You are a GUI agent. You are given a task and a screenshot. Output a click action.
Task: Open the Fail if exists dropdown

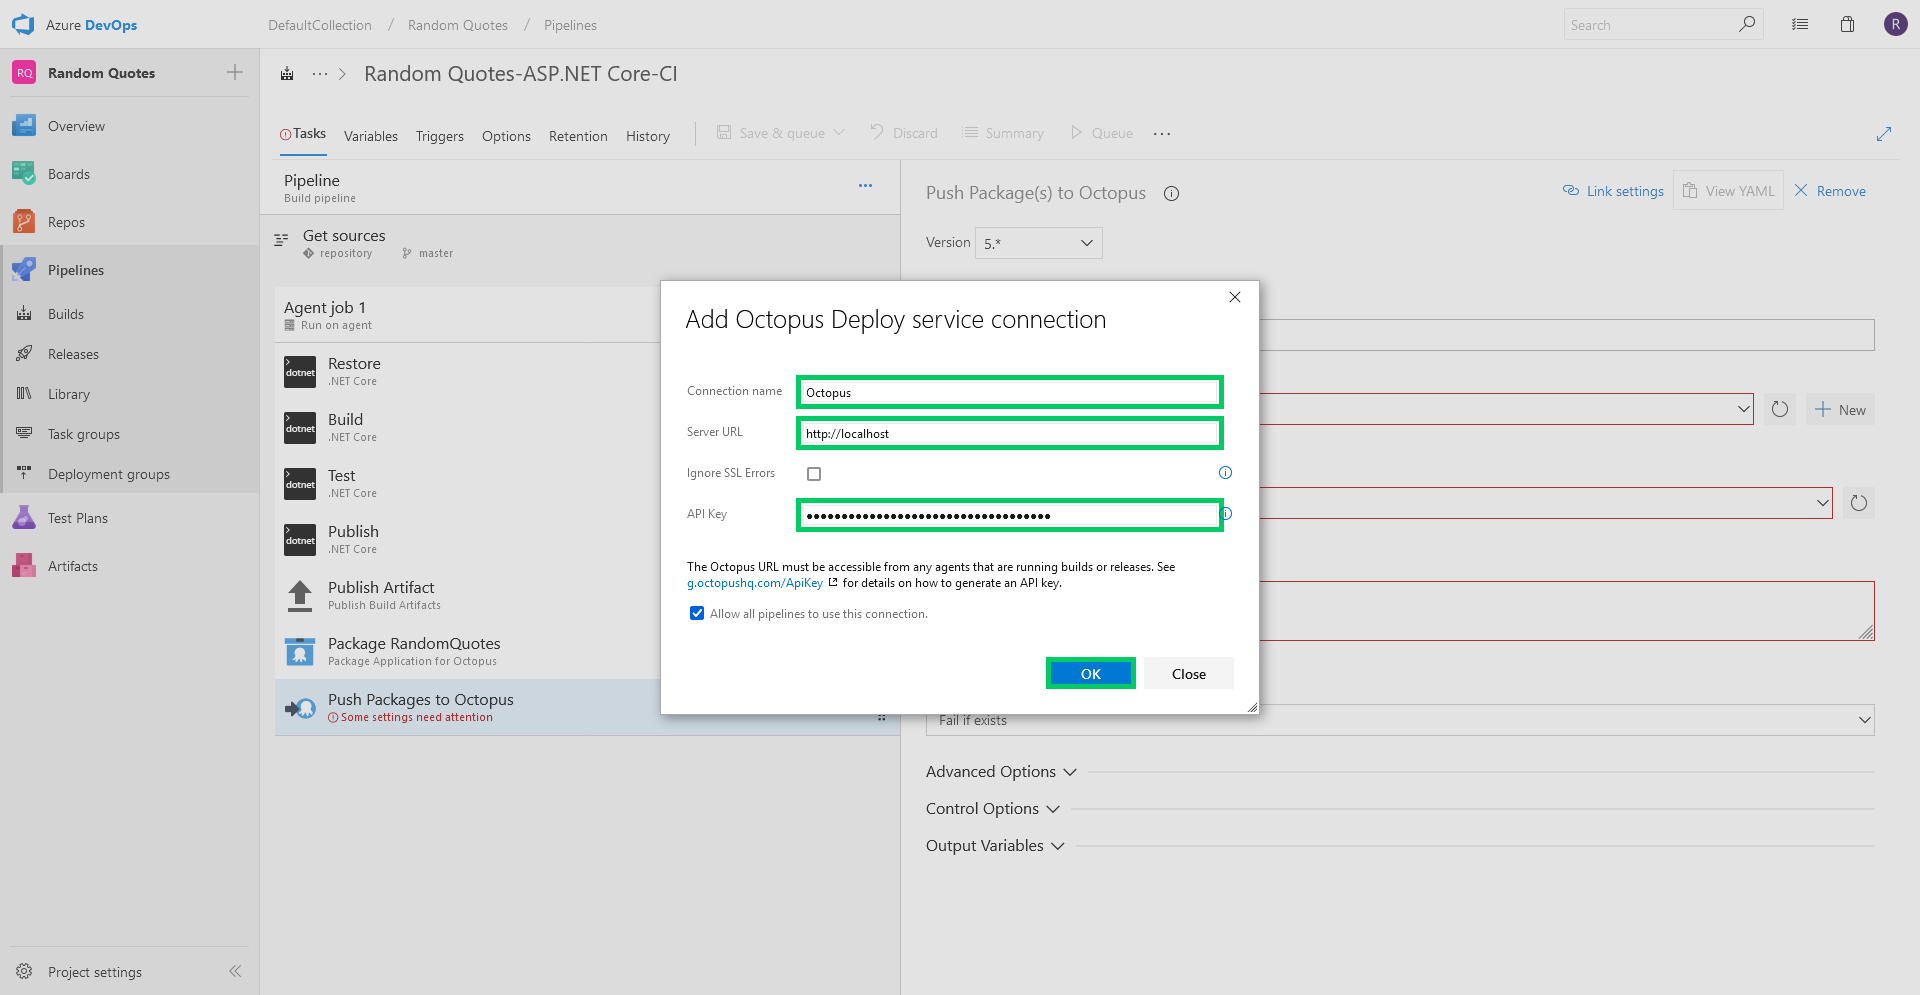pos(1400,720)
